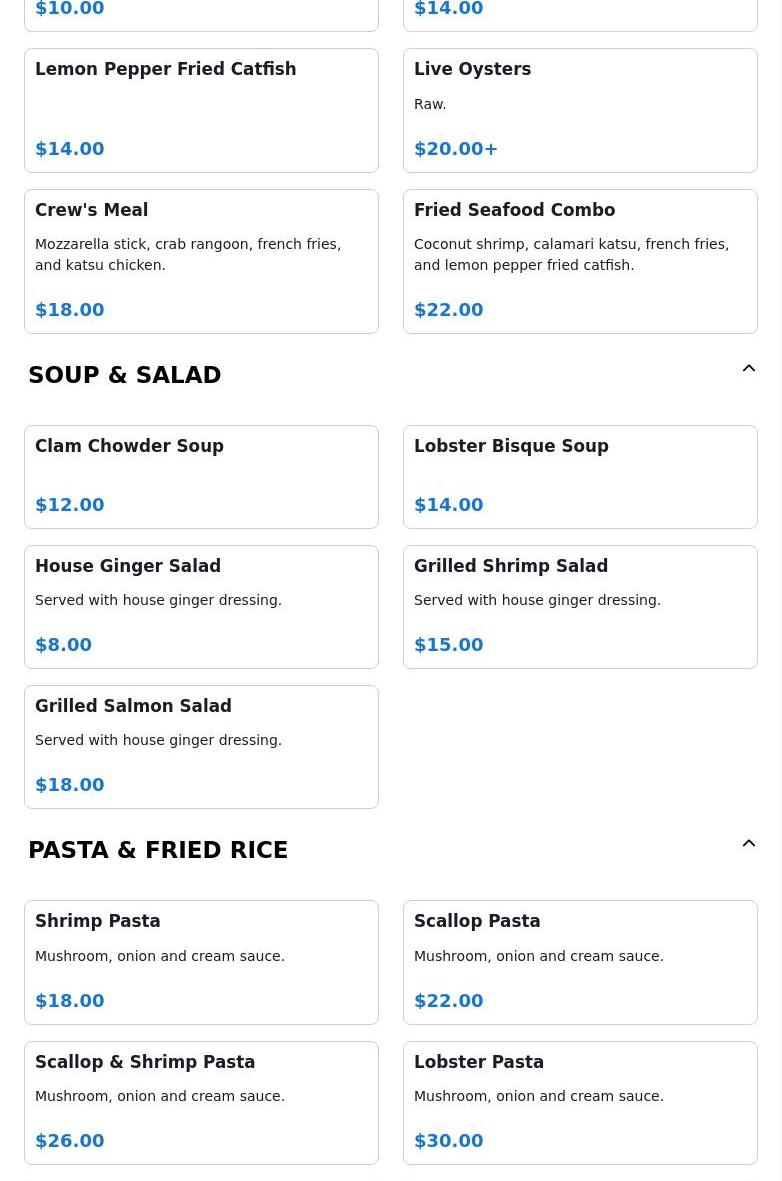Select Clam Chowder Soup

click(x=201, y=476)
